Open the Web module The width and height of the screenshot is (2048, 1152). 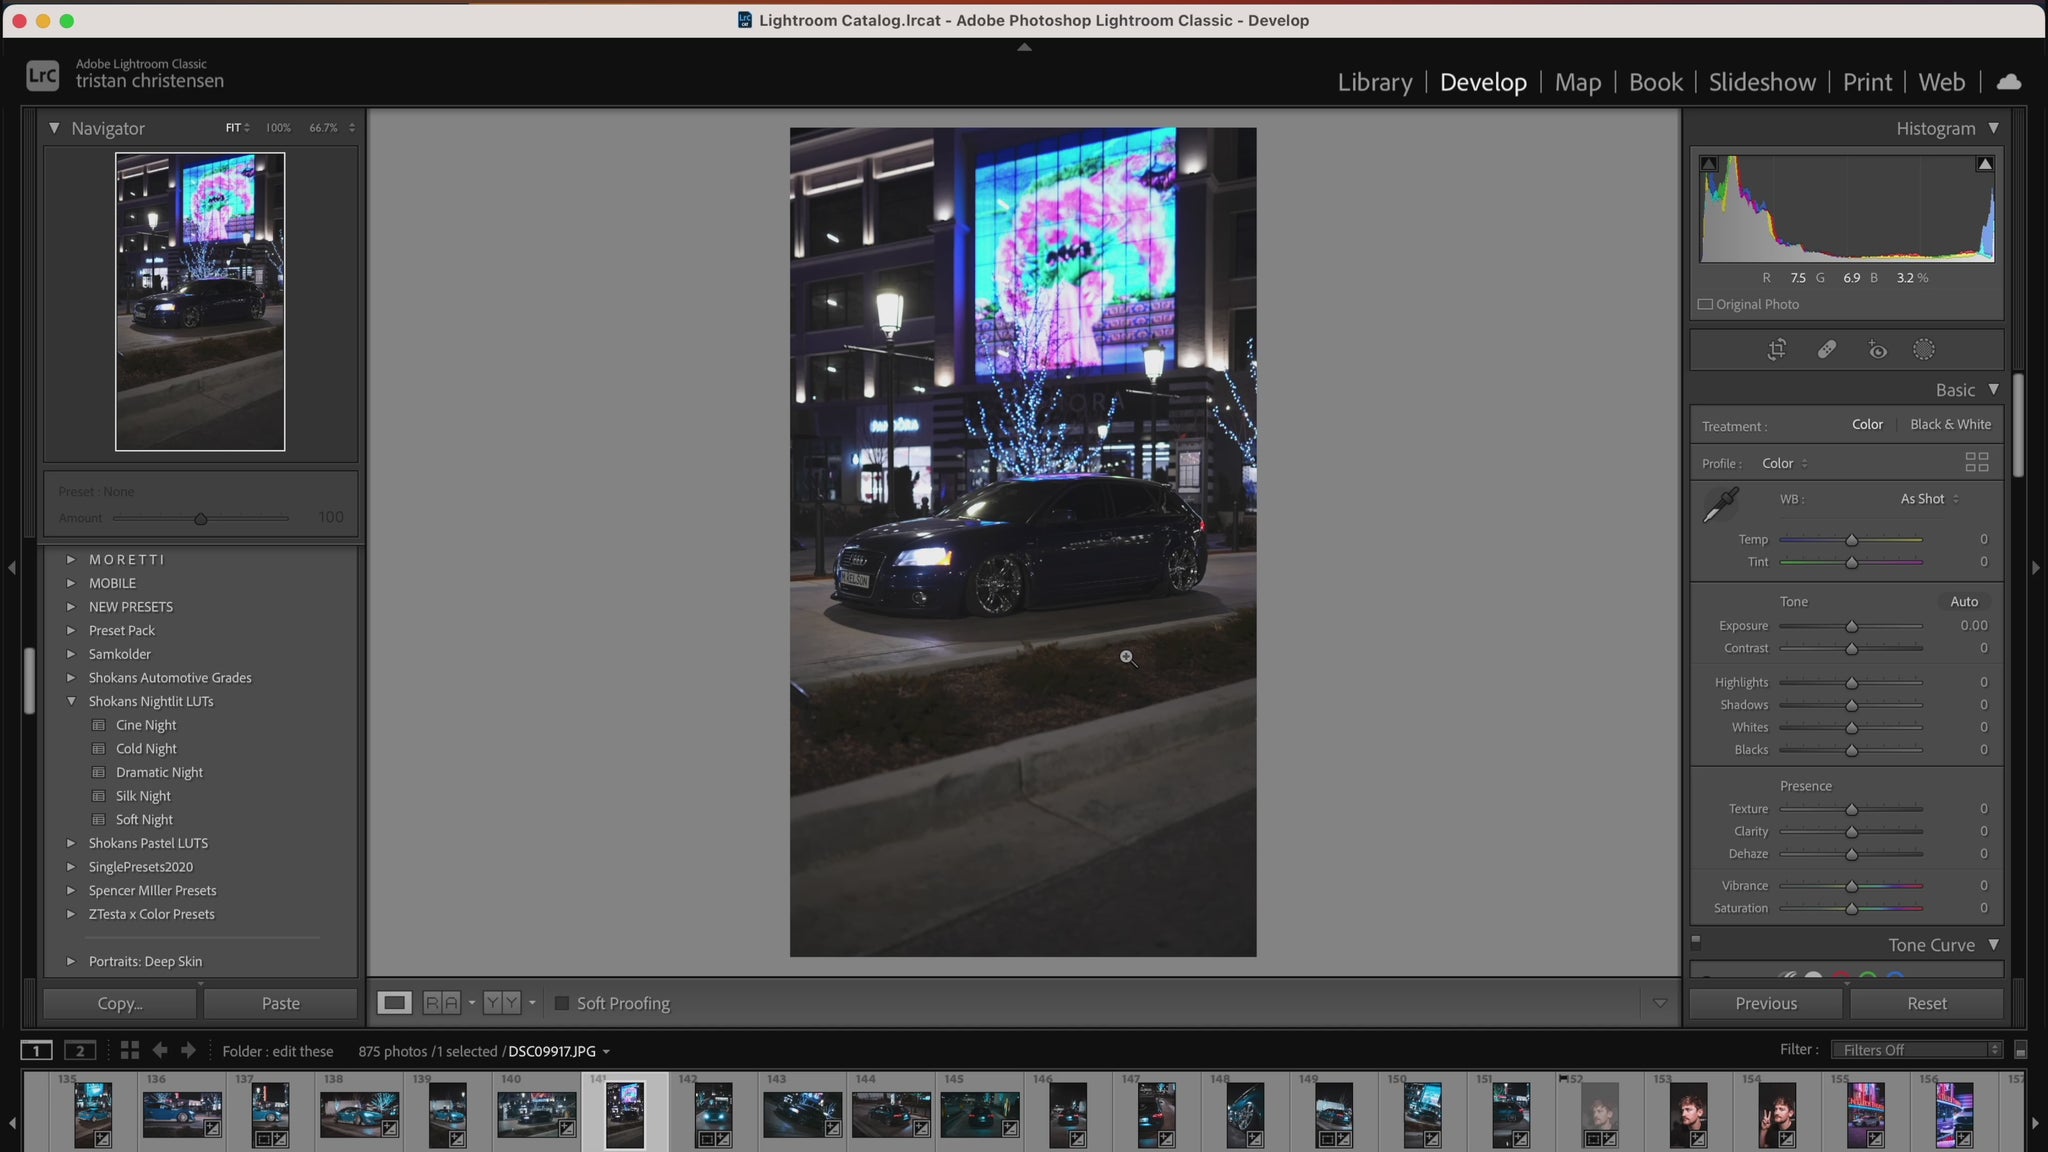[x=1942, y=82]
